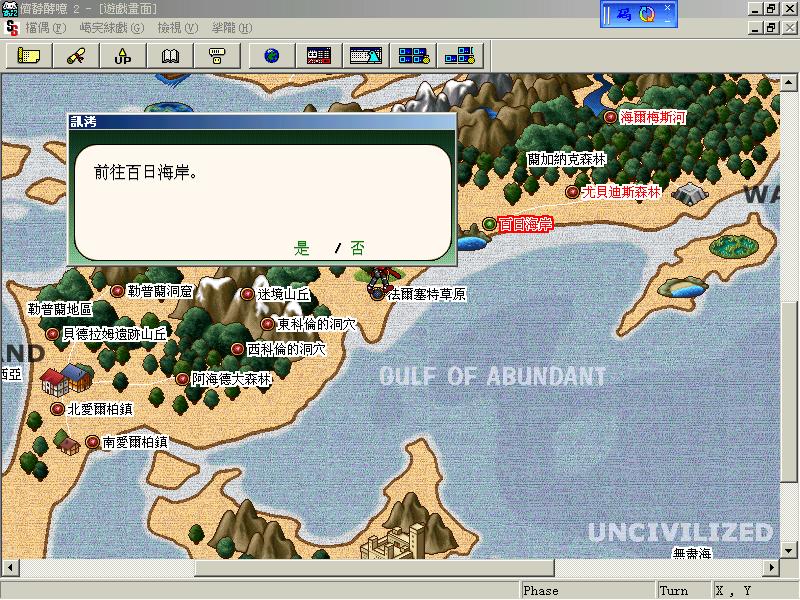Screen dimensions: 800x600
Task: Select the 東科倫的洞穴 location marker
Action: tap(267, 323)
